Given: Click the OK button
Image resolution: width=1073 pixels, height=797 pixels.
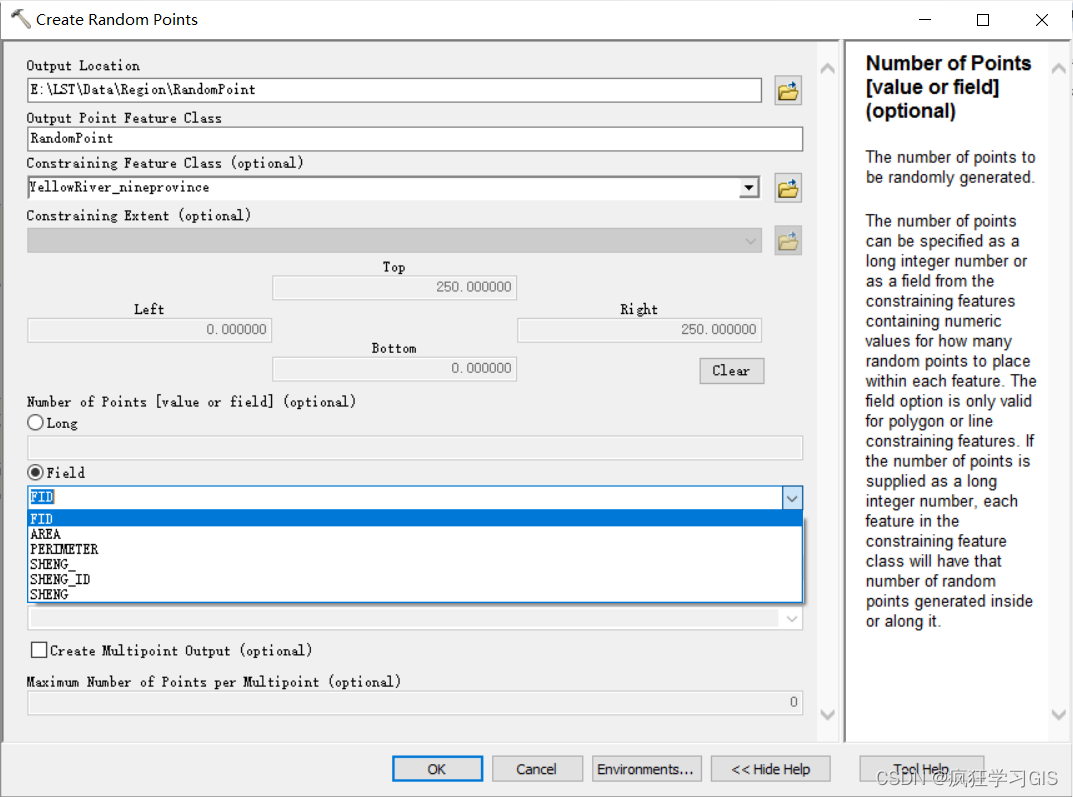Looking at the screenshot, I should [x=437, y=769].
